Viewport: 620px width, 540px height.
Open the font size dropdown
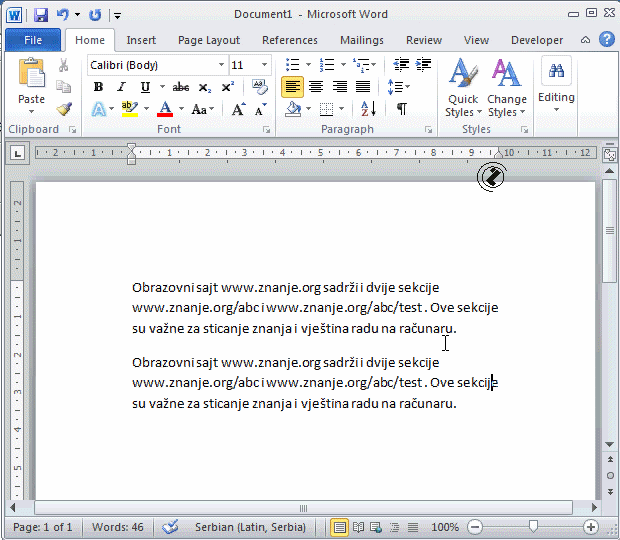pyautogui.click(x=265, y=65)
